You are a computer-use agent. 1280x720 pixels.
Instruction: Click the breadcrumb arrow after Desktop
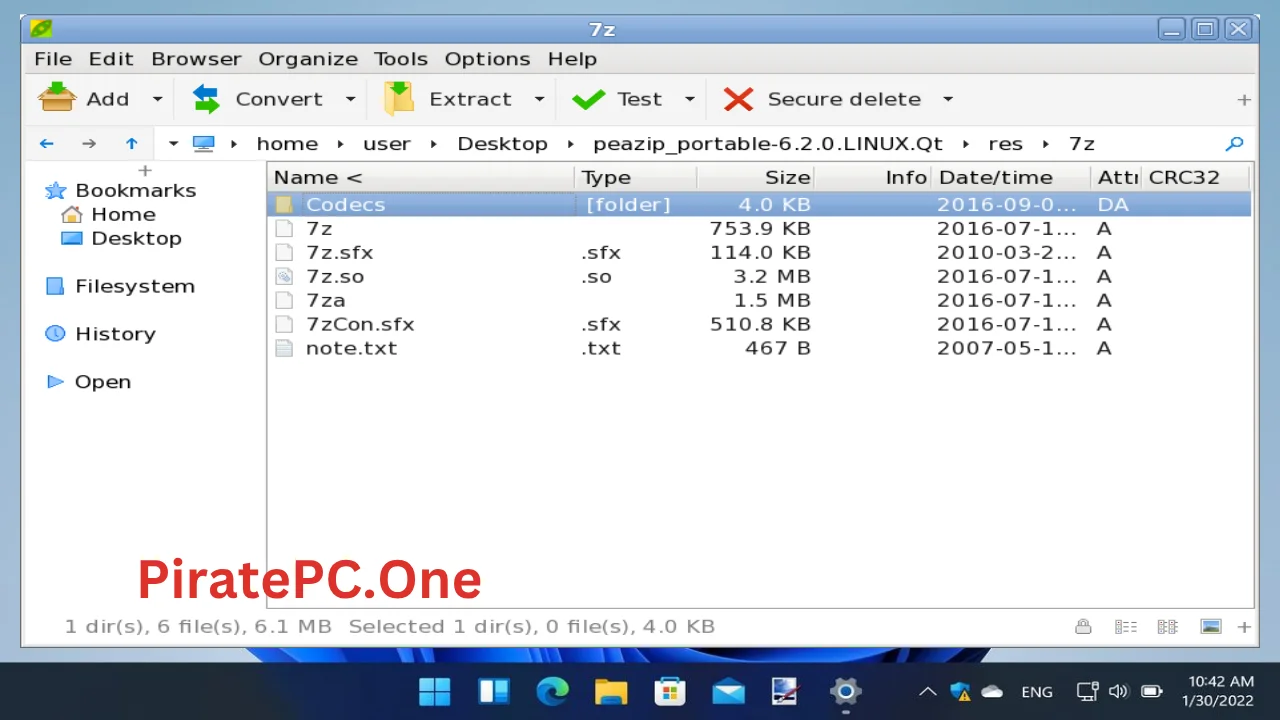pos(570,144)
